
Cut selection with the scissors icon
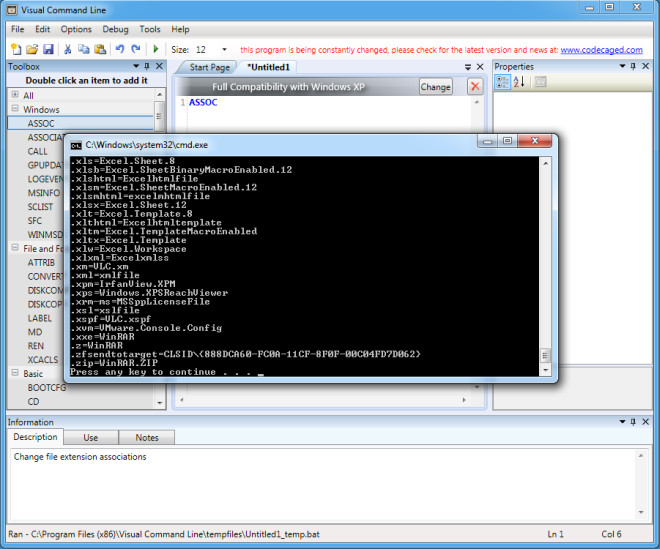point(67,49)
